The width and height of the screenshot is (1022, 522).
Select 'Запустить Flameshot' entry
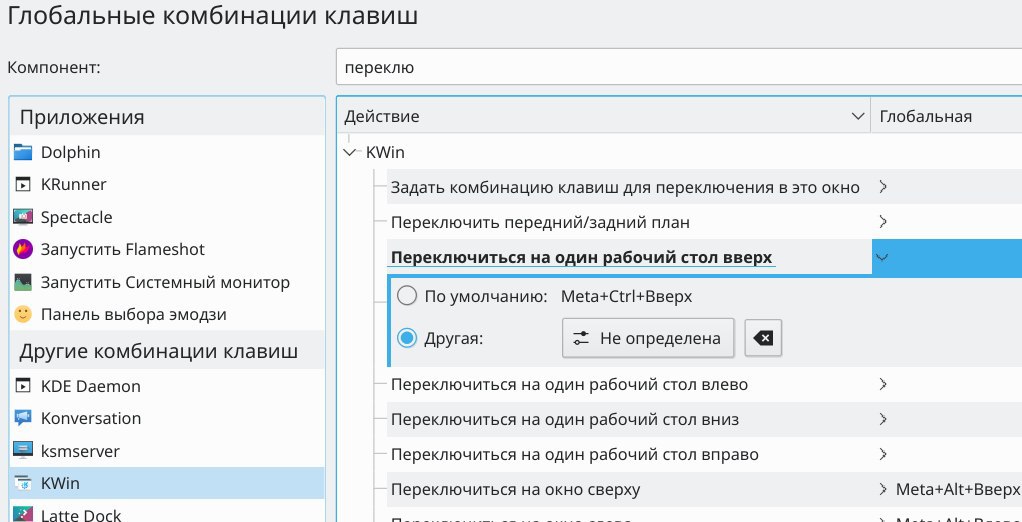(x=167, y=250)
